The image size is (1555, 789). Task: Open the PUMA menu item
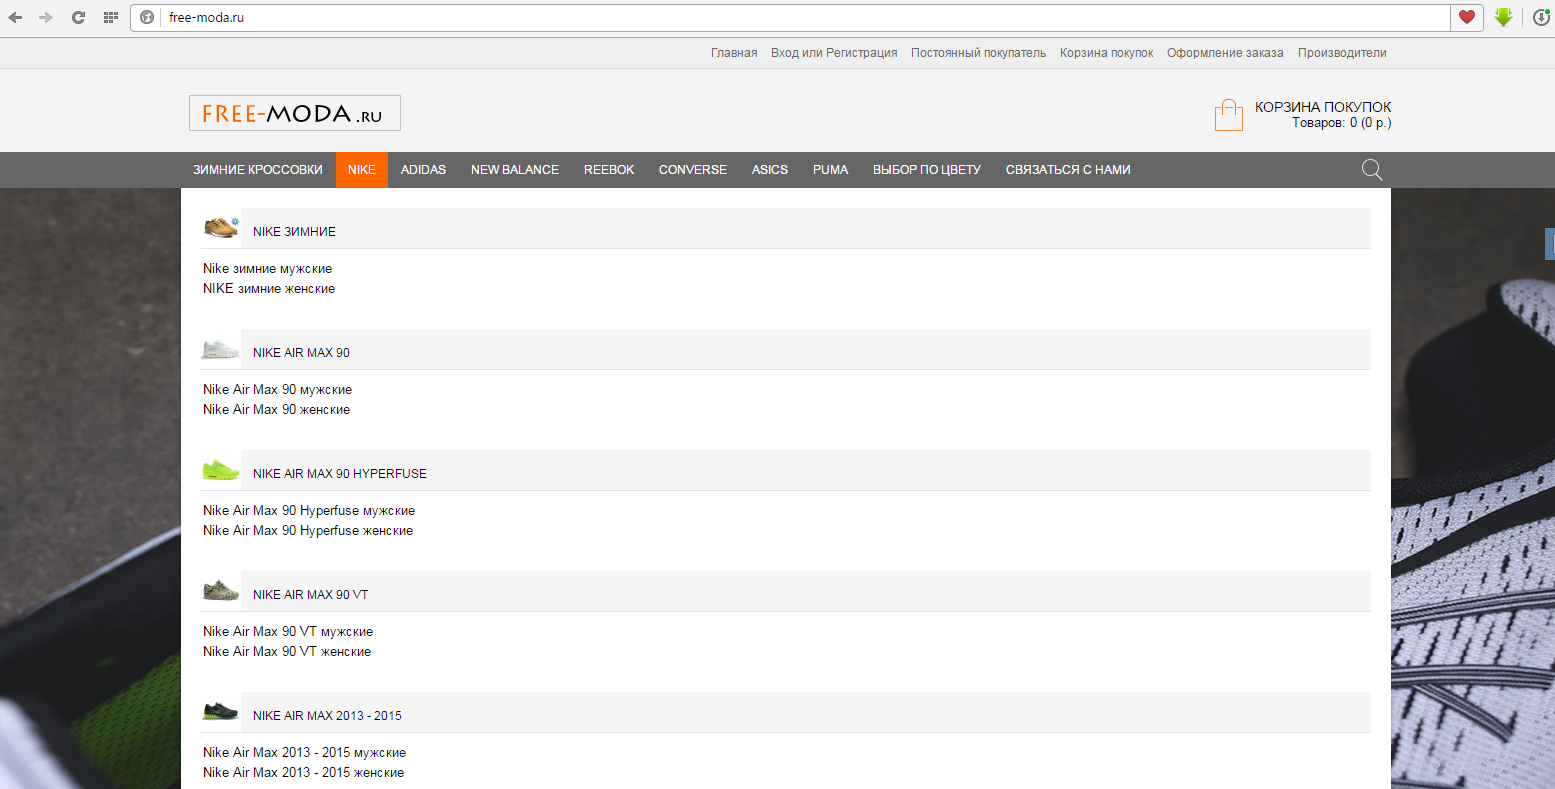(x=830, y=170)
